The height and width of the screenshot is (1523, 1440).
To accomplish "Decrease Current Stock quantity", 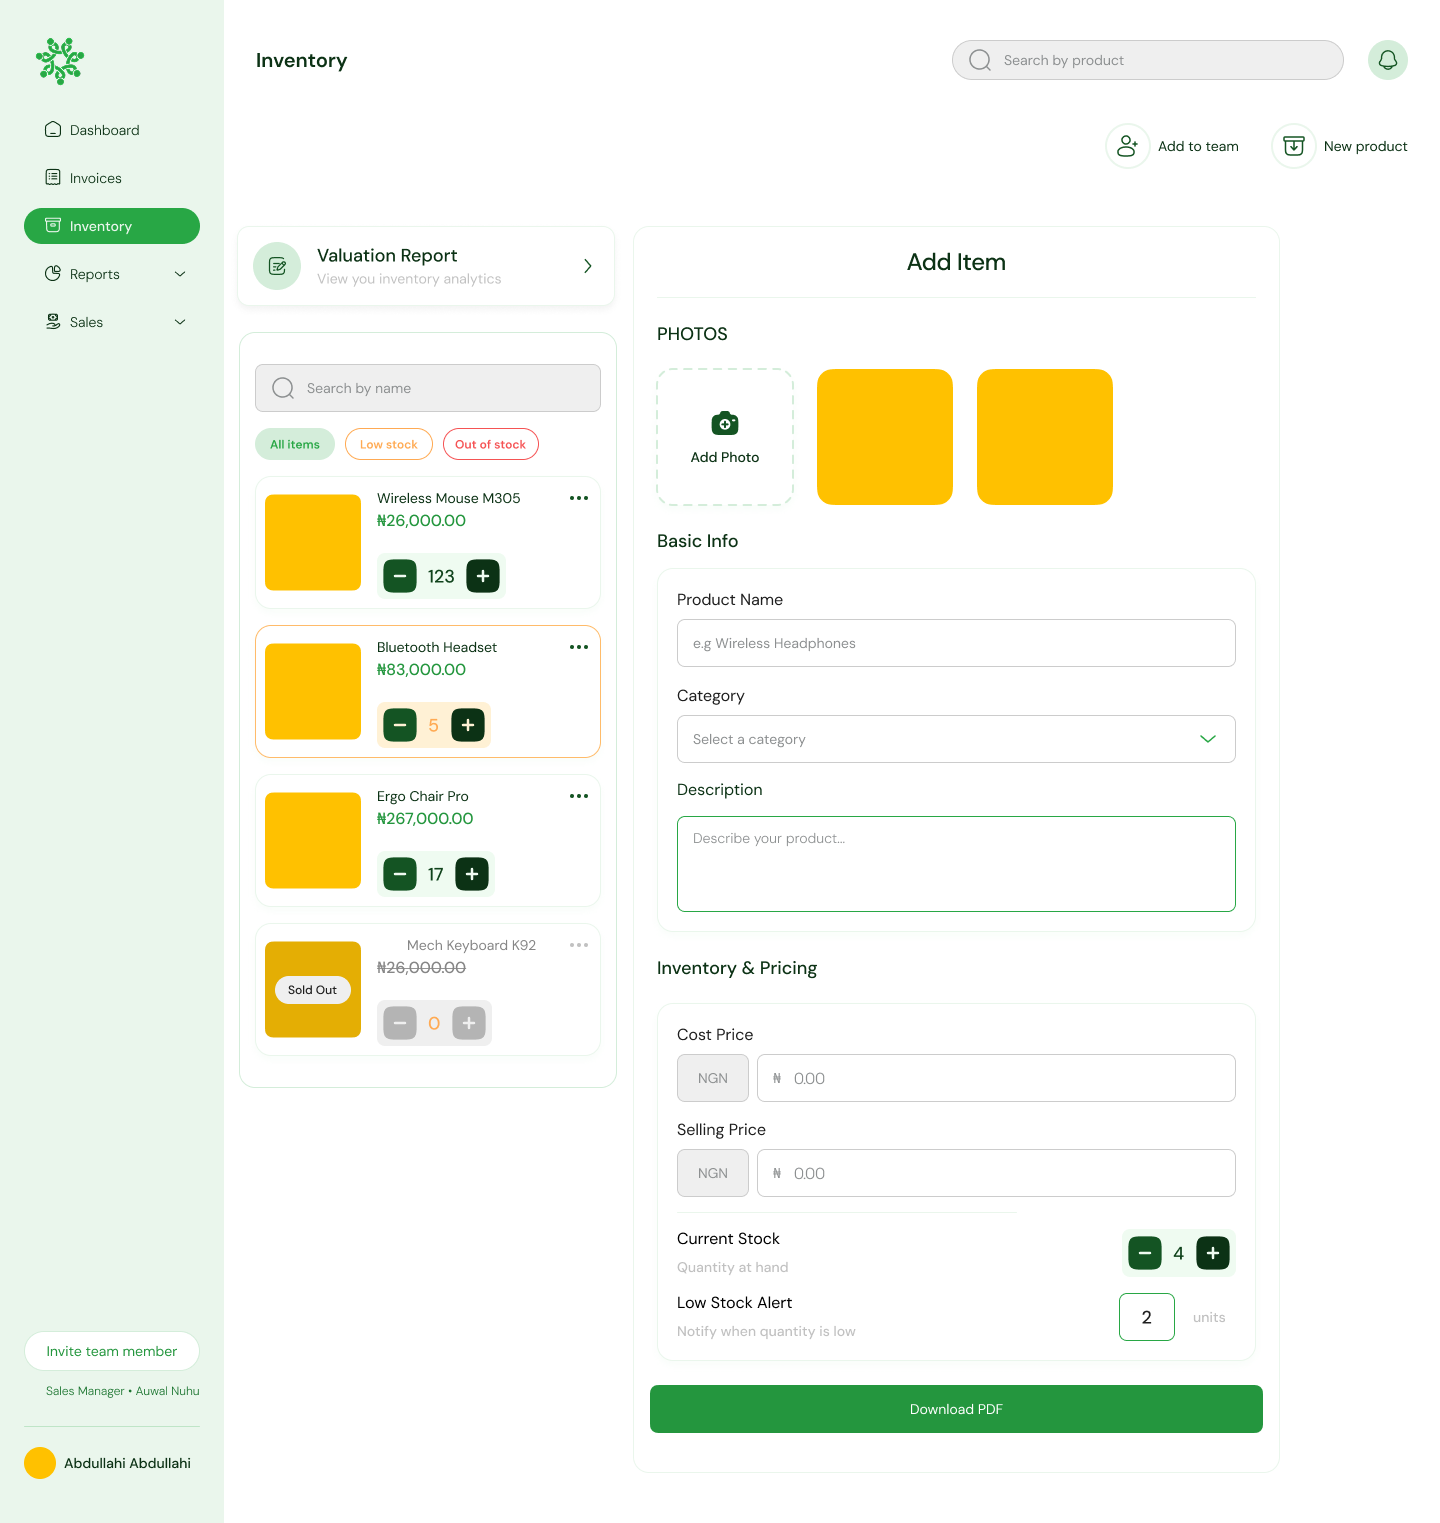I will pos(1145,1253).
